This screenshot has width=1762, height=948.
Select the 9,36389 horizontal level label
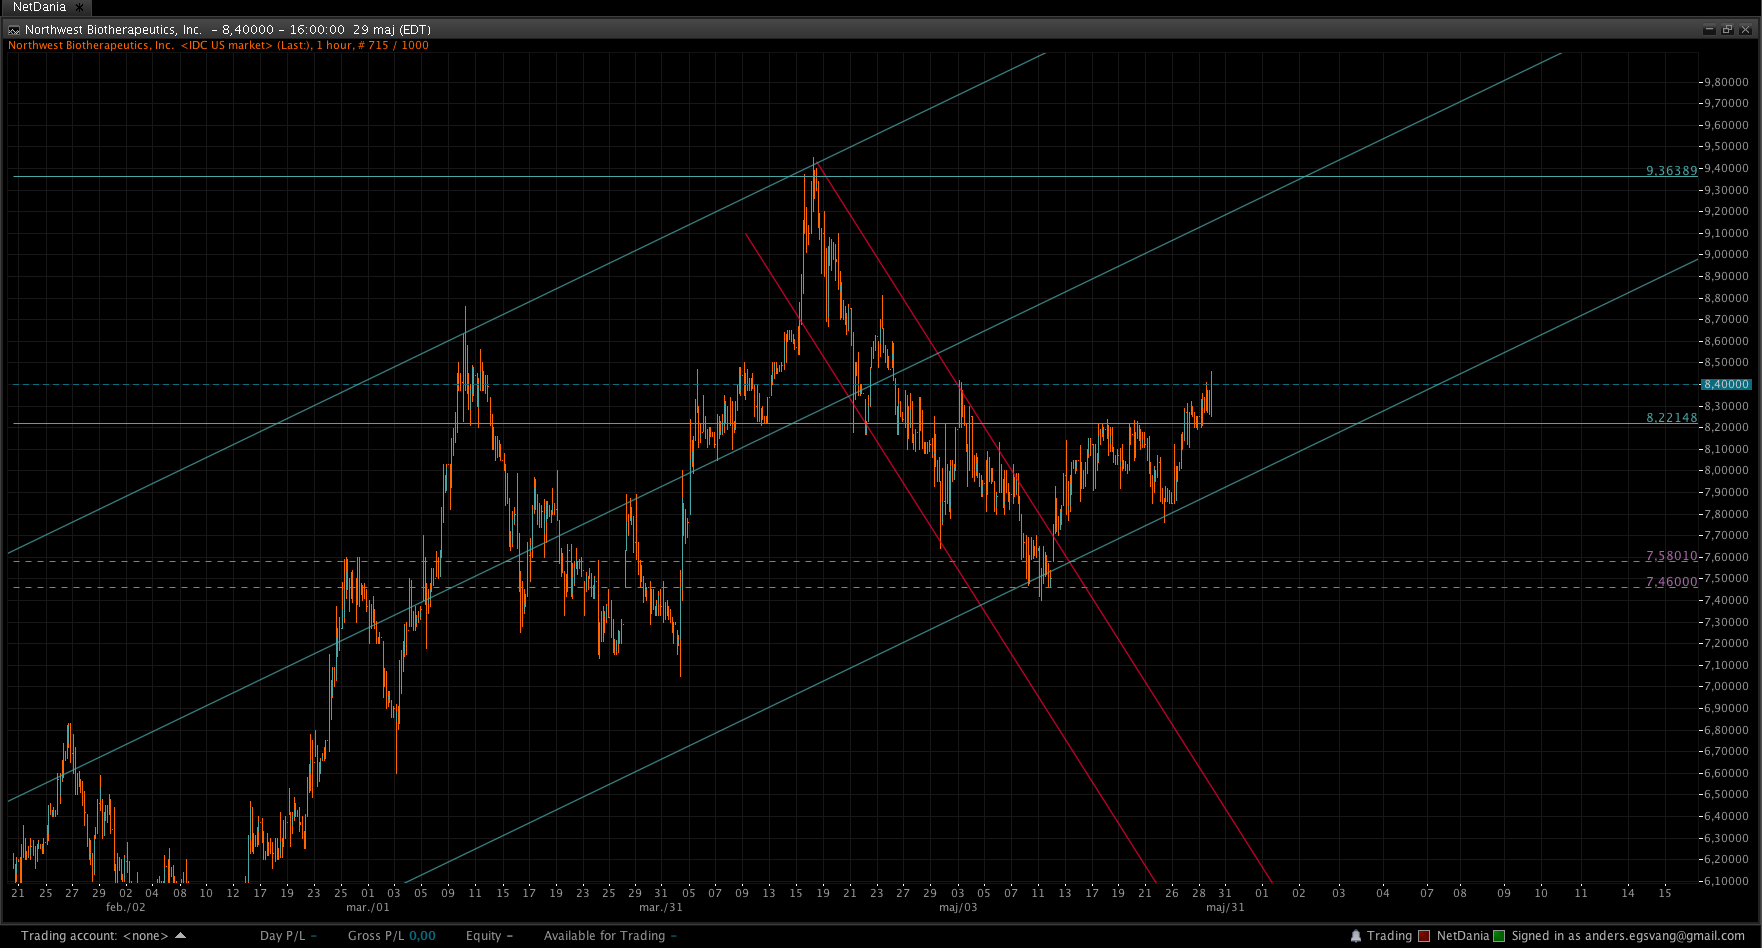point(1671,171)
